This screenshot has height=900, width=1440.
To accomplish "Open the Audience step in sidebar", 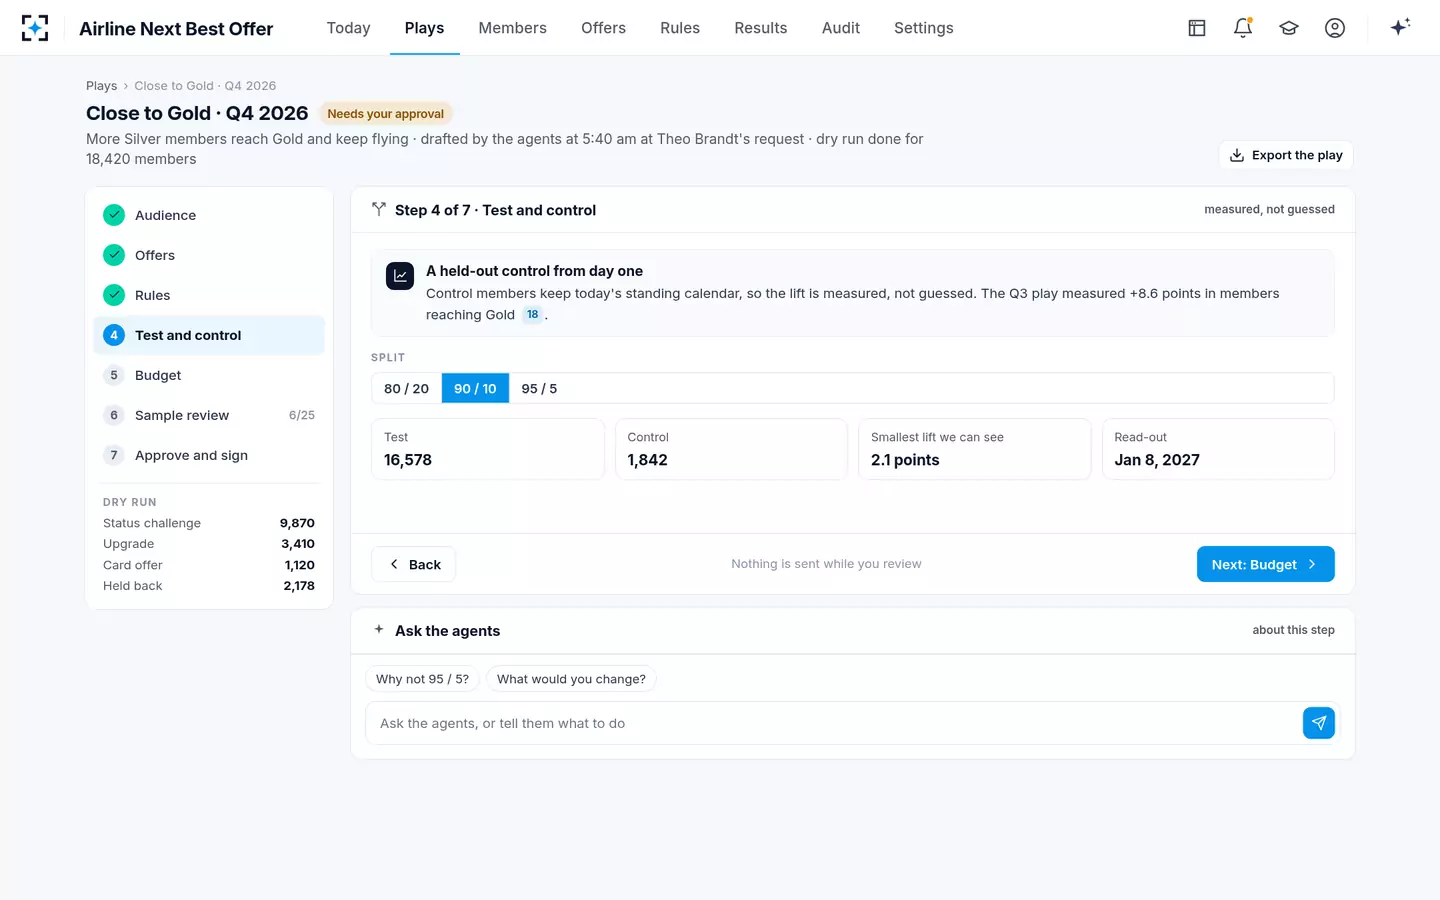I will (x=209, y=215).
